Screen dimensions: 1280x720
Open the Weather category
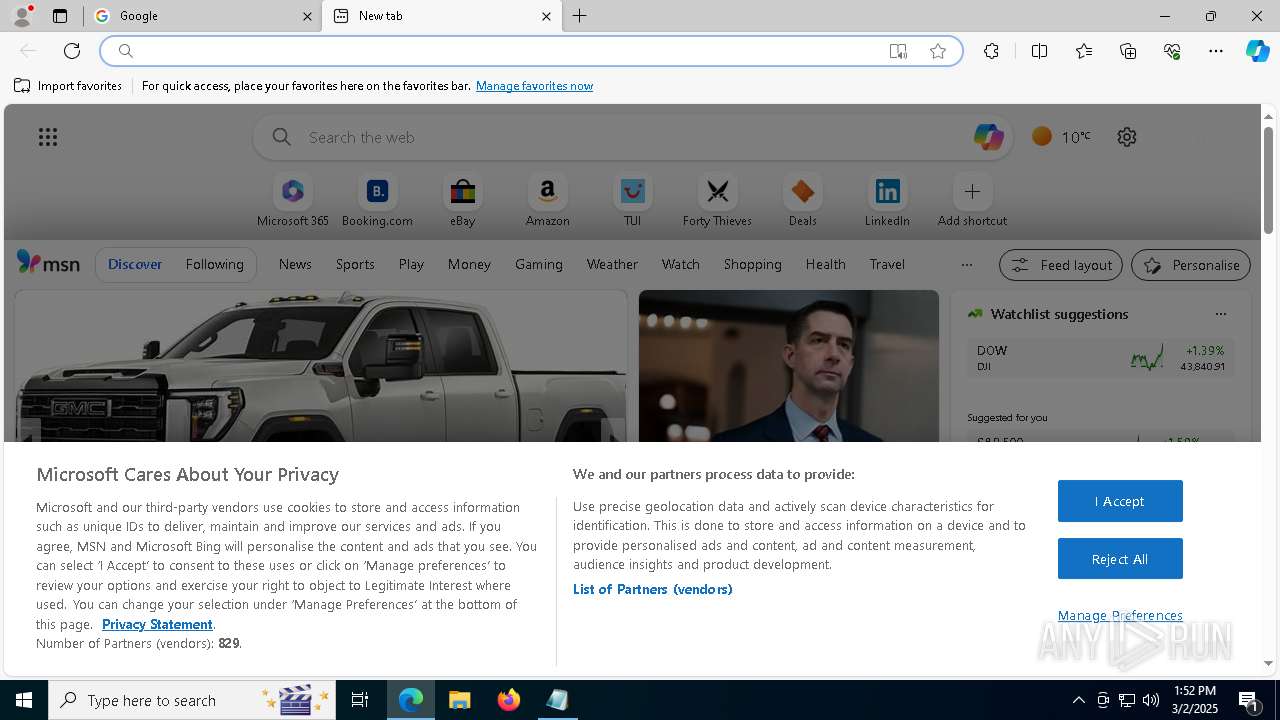point(612,264)
